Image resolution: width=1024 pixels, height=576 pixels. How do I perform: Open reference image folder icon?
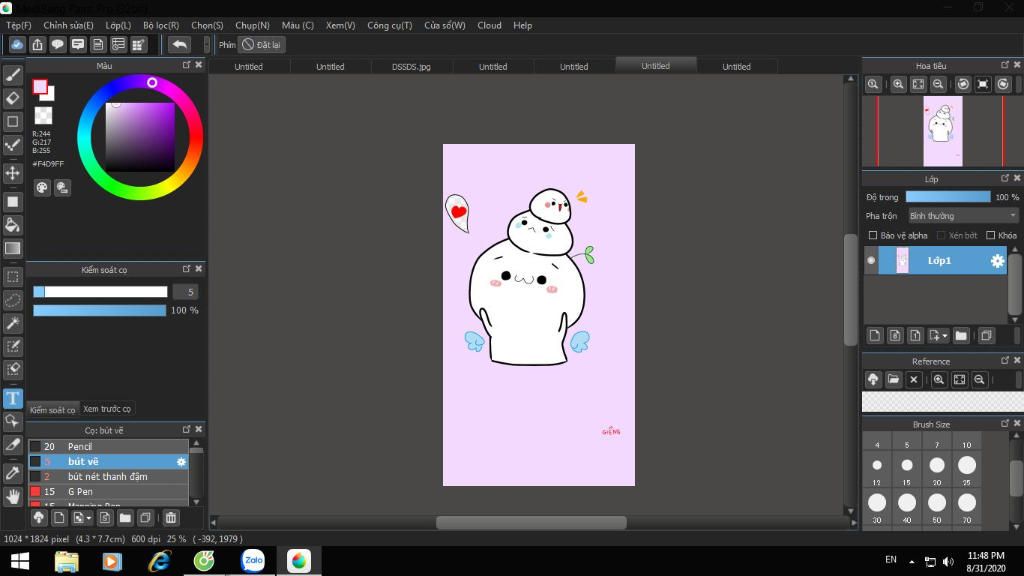pyautogui.click(x=893, y=379)
